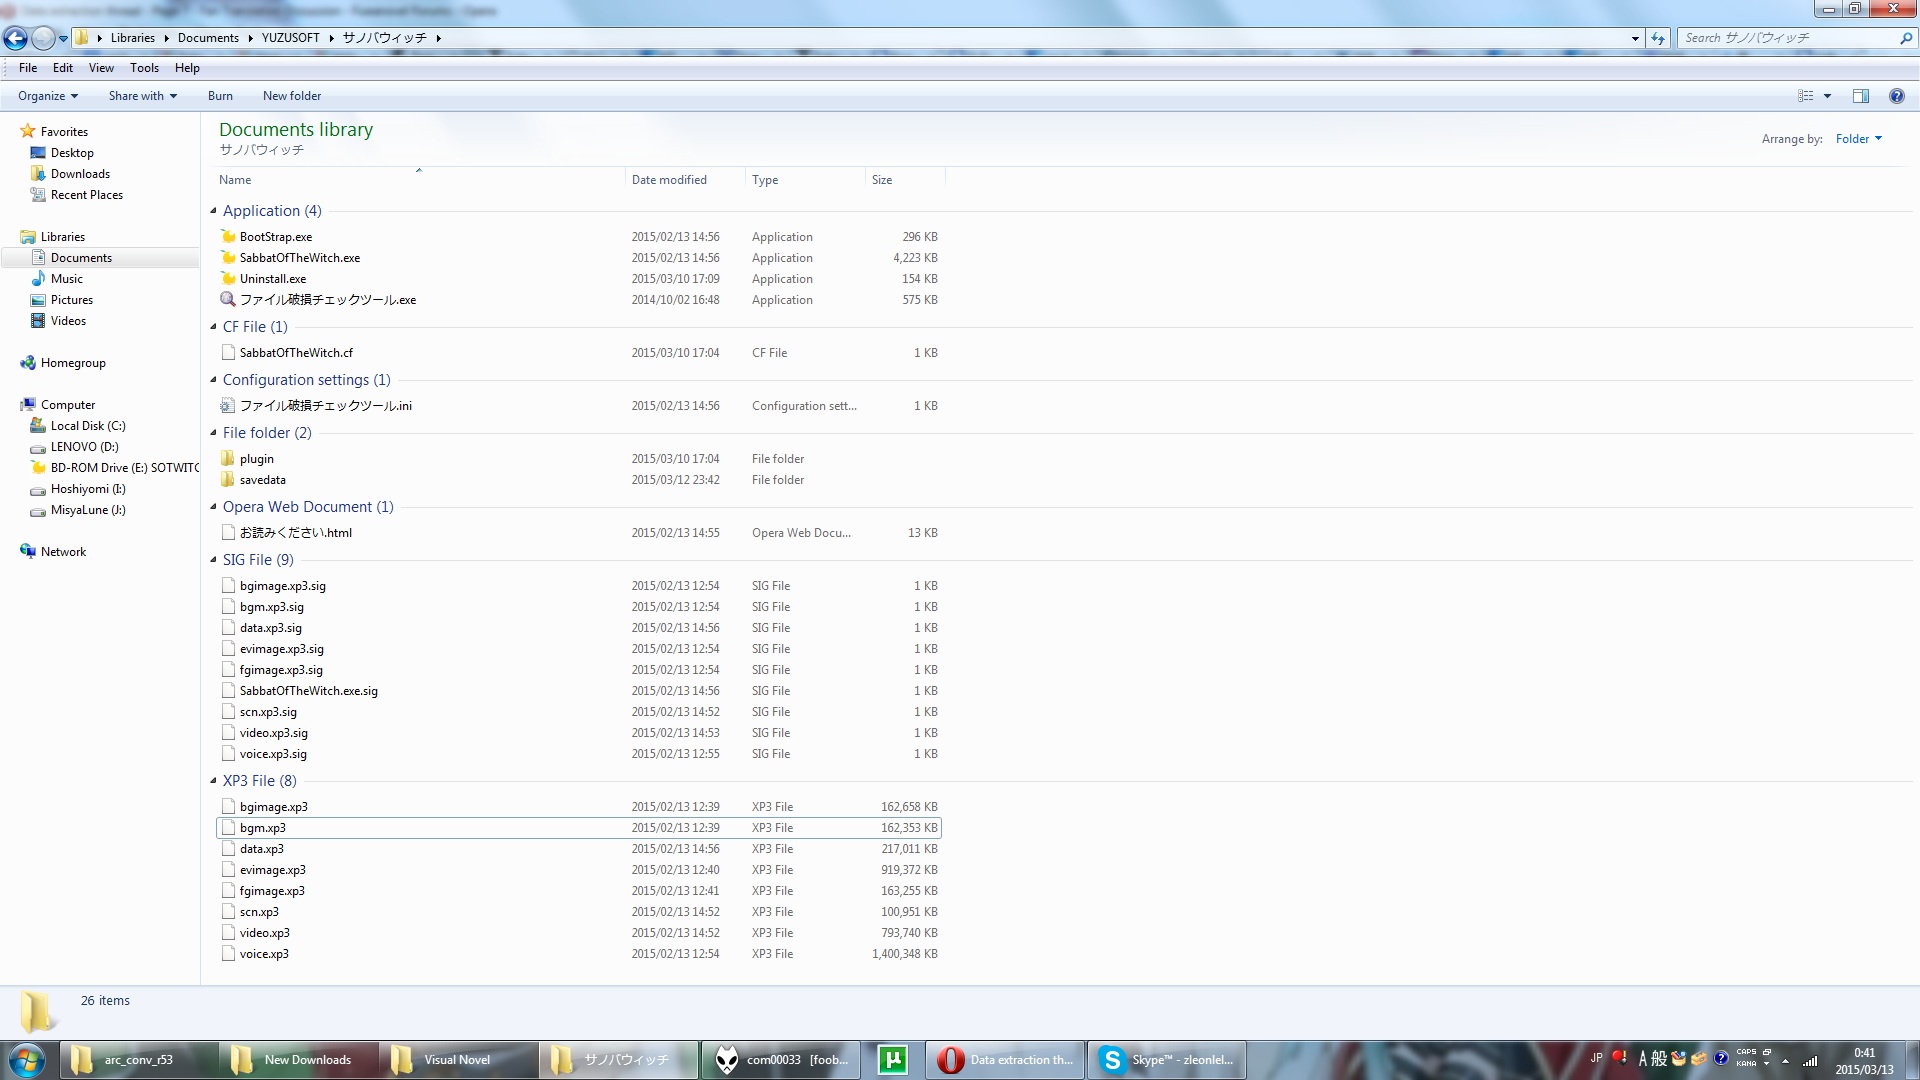Open the Help menu
This screenshot has height=1080, width=1920.
click(x=187, y=68)
